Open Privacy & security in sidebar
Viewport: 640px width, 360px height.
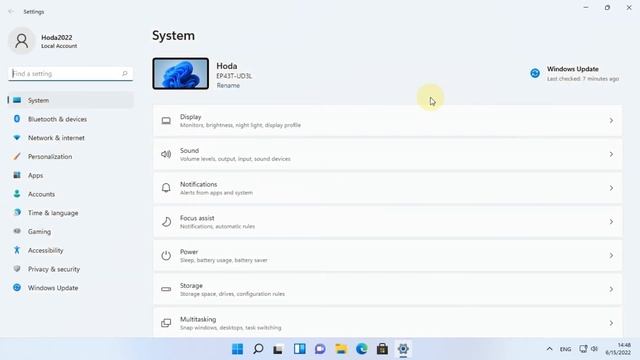tap(71, 269)
